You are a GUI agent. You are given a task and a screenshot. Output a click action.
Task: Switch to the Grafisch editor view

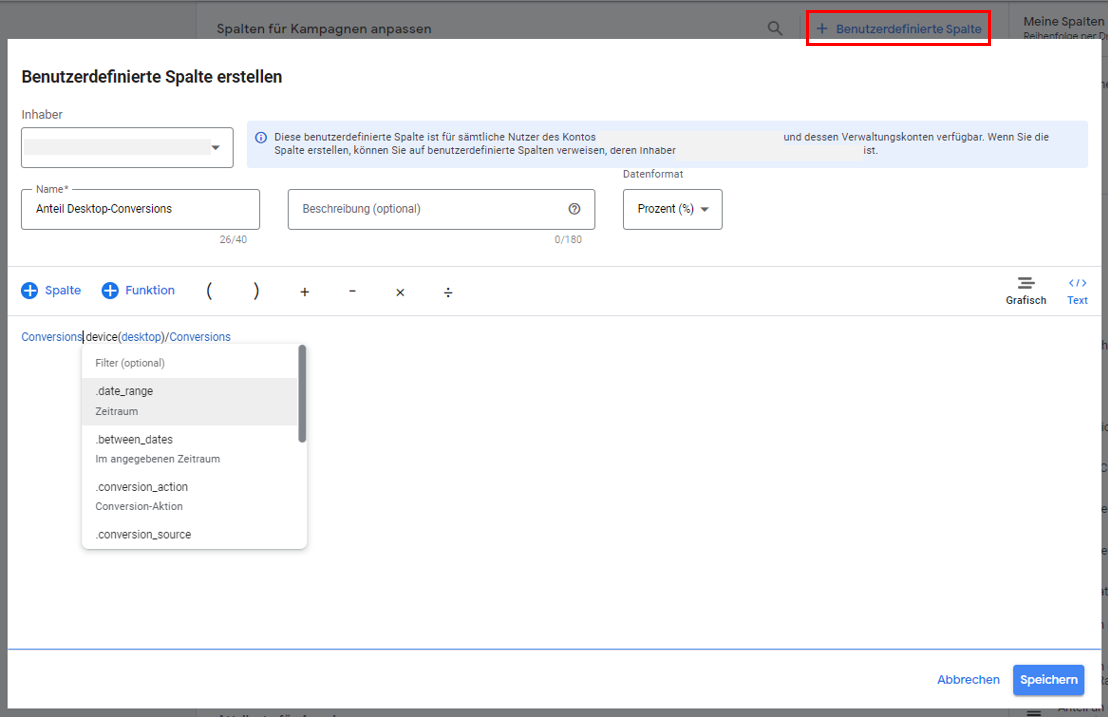(1025, 291)
